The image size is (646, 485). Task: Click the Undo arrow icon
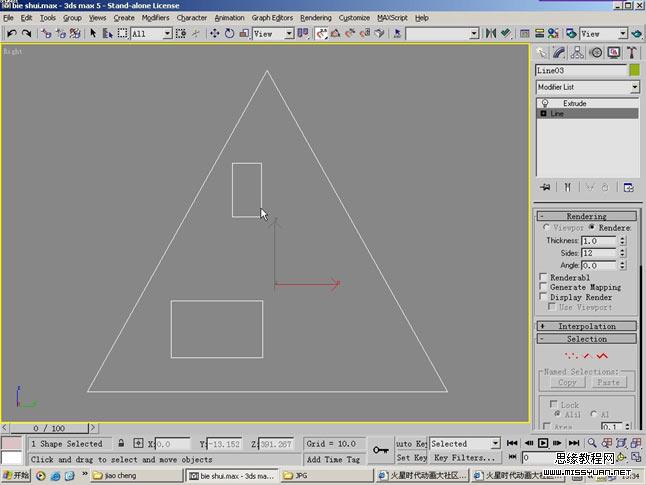(x=12, y=33)
